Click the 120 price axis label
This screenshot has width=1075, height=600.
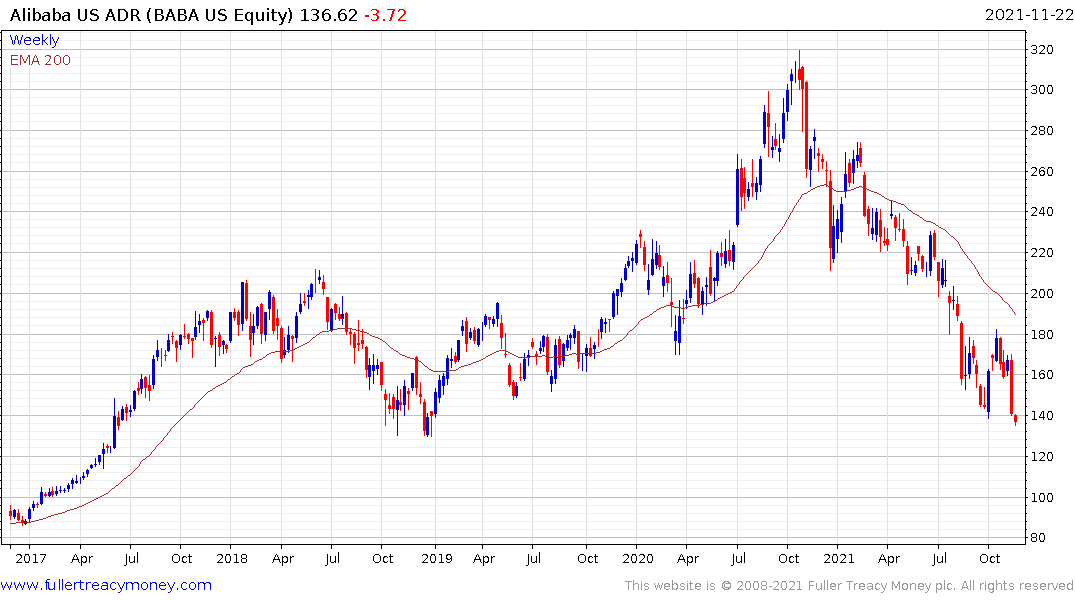point(1042,457)
